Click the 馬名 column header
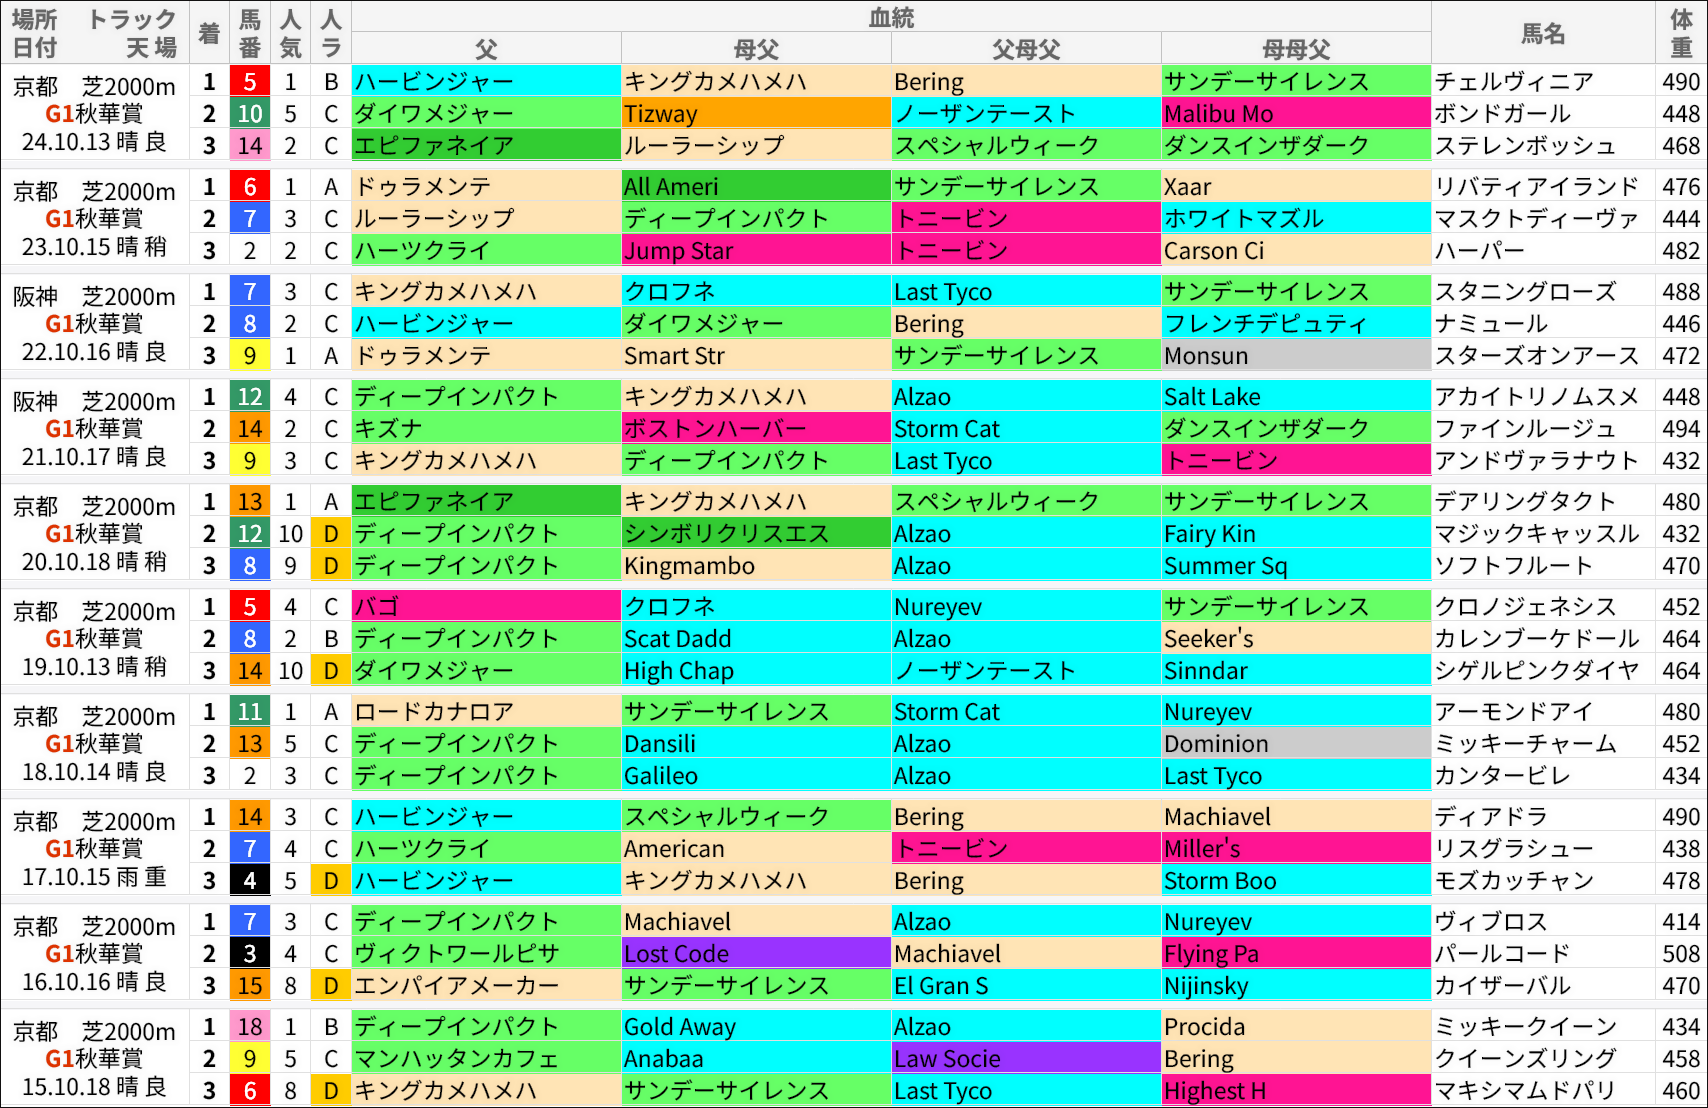Viewport: 1708px width, 1108px height. 1542,33
